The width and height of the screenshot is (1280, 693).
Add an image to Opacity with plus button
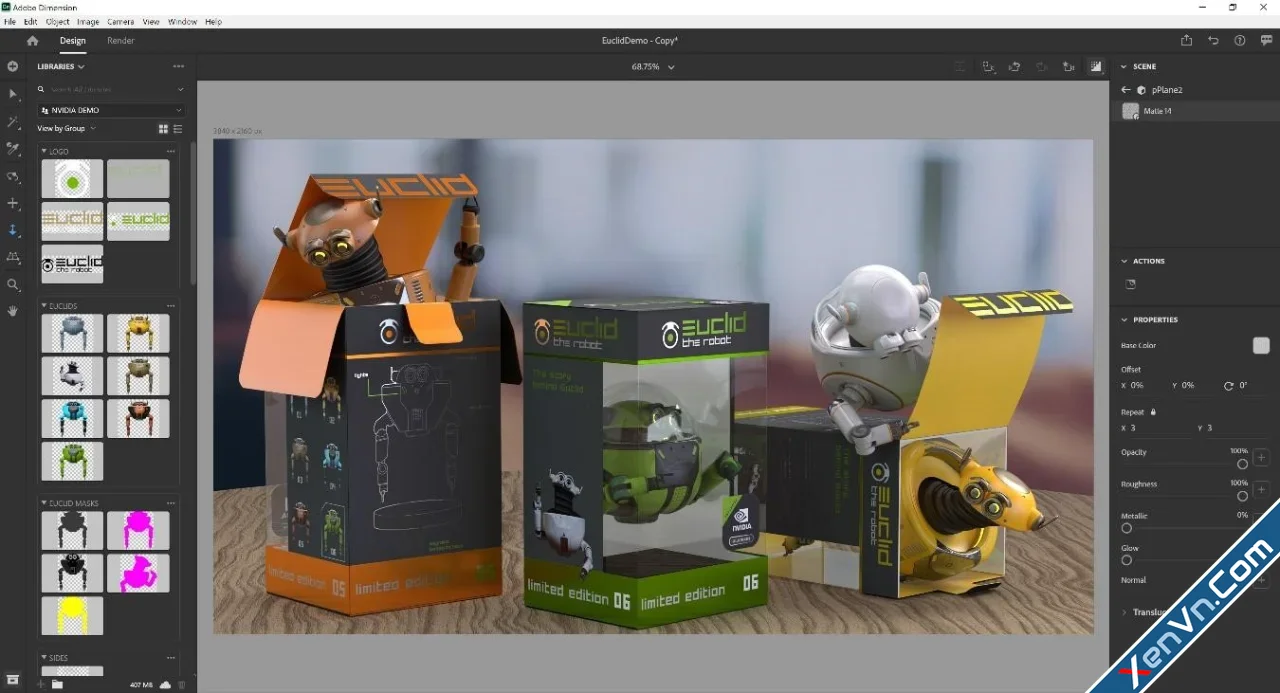tap(1261, 458)
